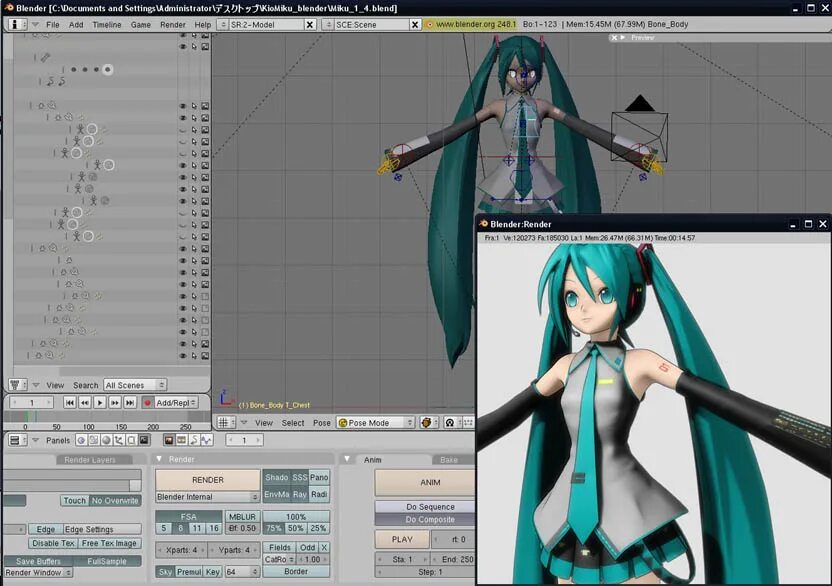832x586 pixels.
Task: Switch to Script context icon in Panels
Action: click(x=93, y=440)
